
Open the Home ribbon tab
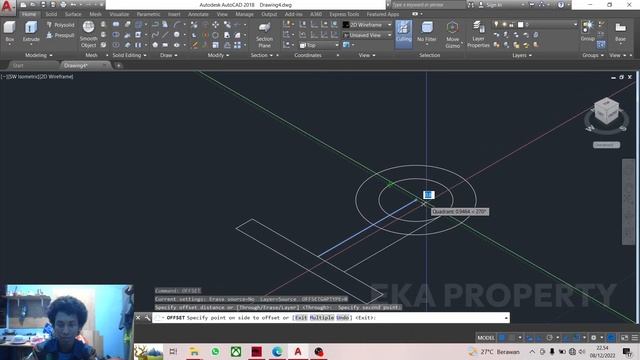[29, 14]
